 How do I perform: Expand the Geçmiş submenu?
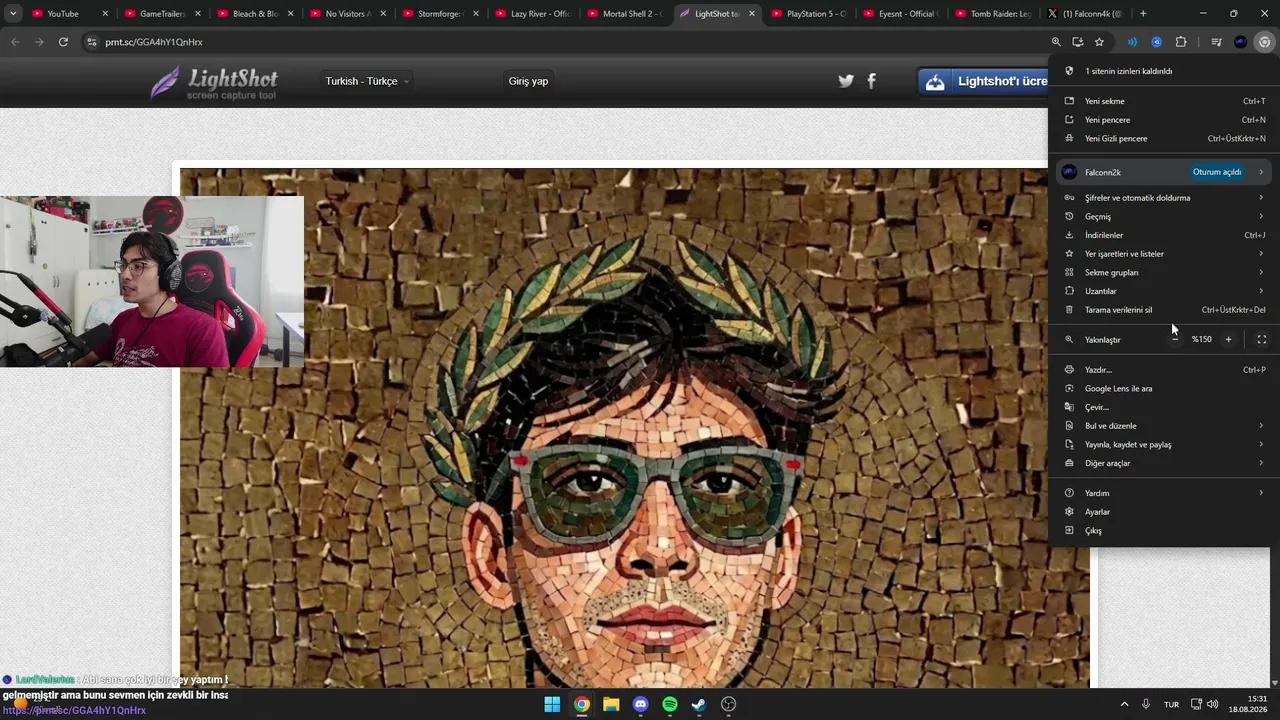[x=1164, y=216]
